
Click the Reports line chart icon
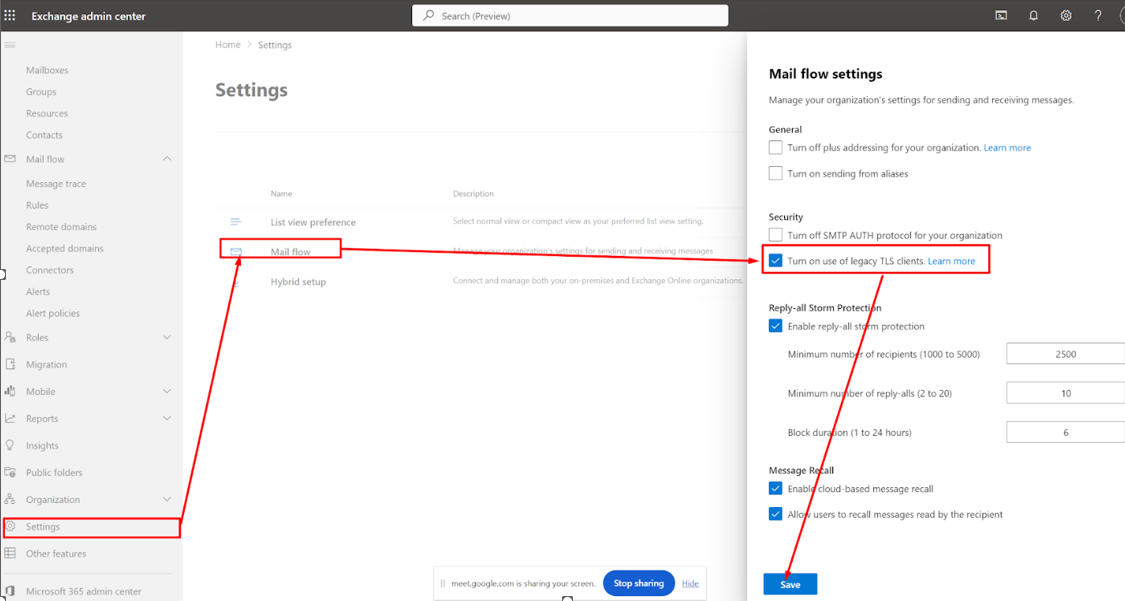(x=10, y=418)
